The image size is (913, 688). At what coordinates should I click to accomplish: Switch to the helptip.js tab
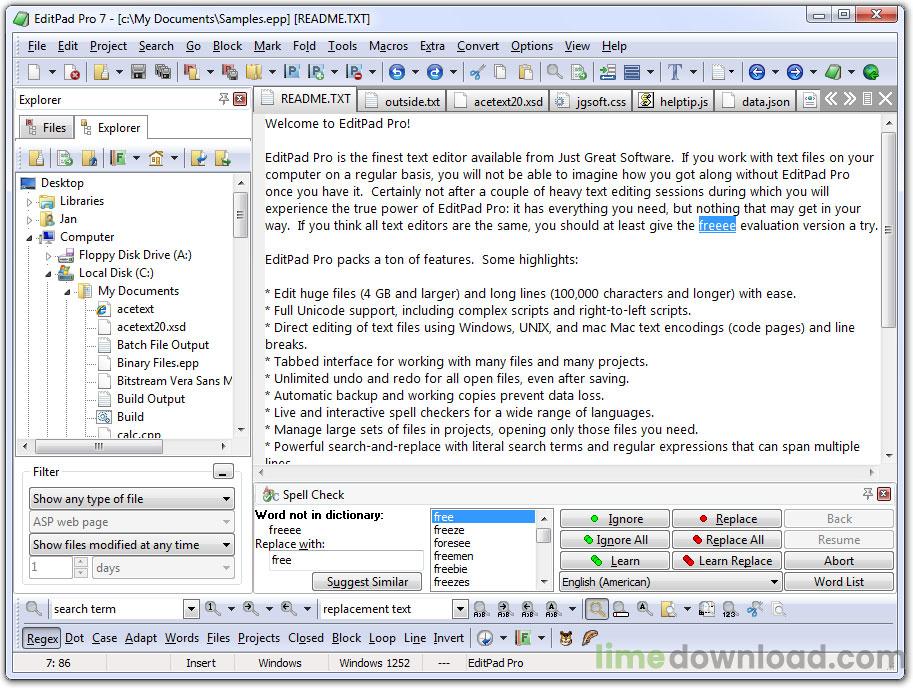click(674, 101)
